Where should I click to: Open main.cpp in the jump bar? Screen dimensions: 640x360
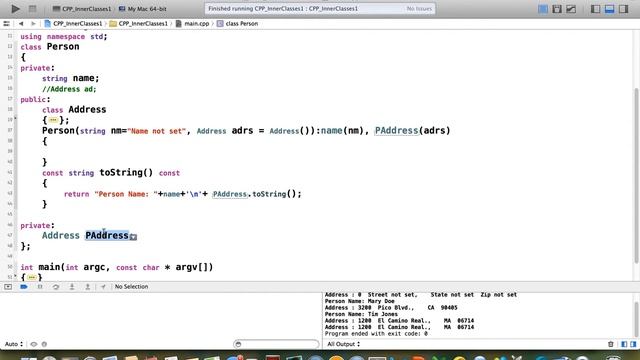click(192, 24)
